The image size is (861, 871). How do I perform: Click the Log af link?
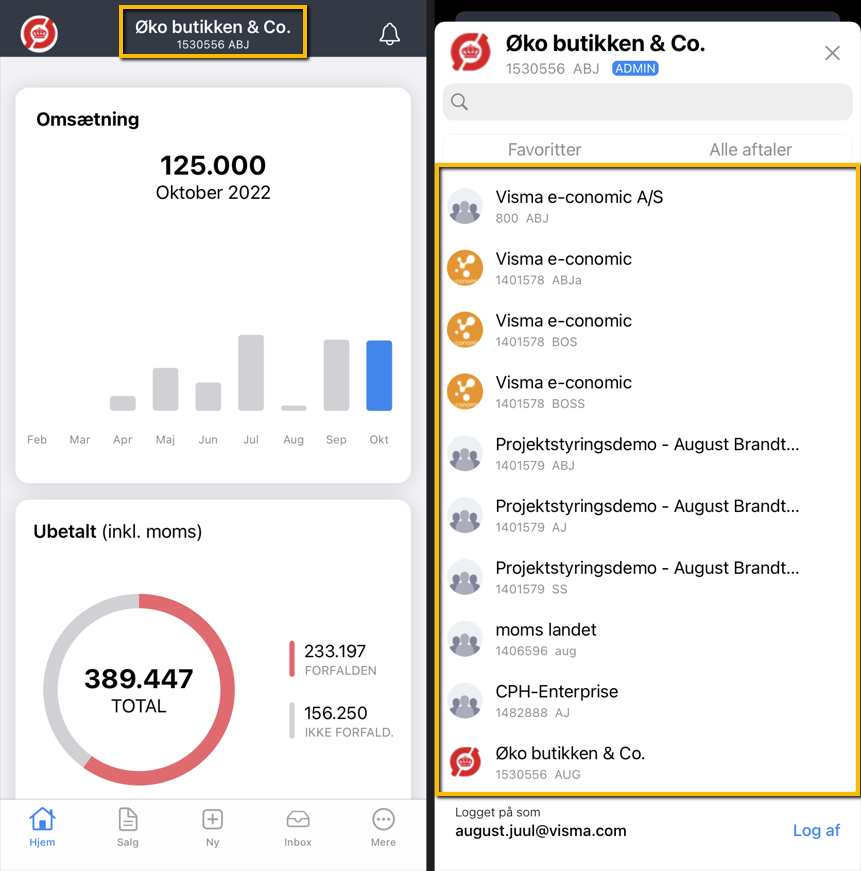(x=816, y=830)
